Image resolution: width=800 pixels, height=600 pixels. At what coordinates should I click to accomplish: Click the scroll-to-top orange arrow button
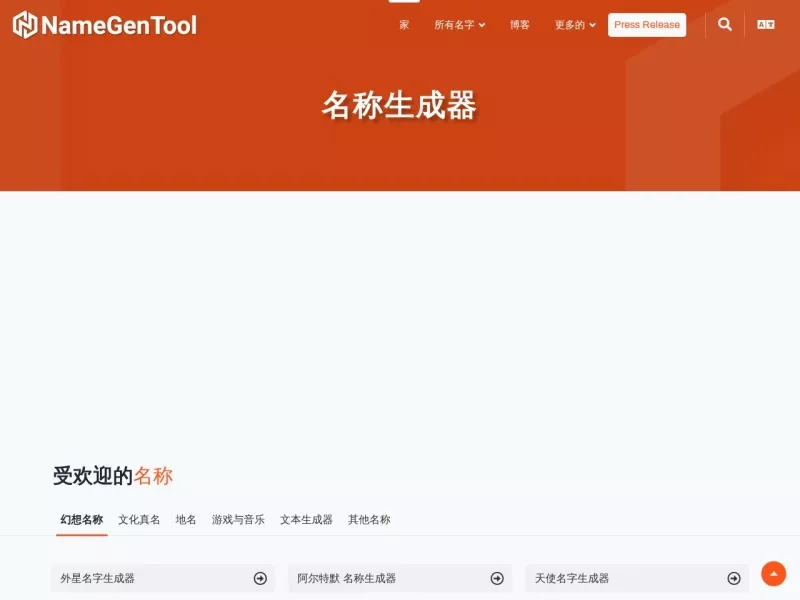[773, 574]
